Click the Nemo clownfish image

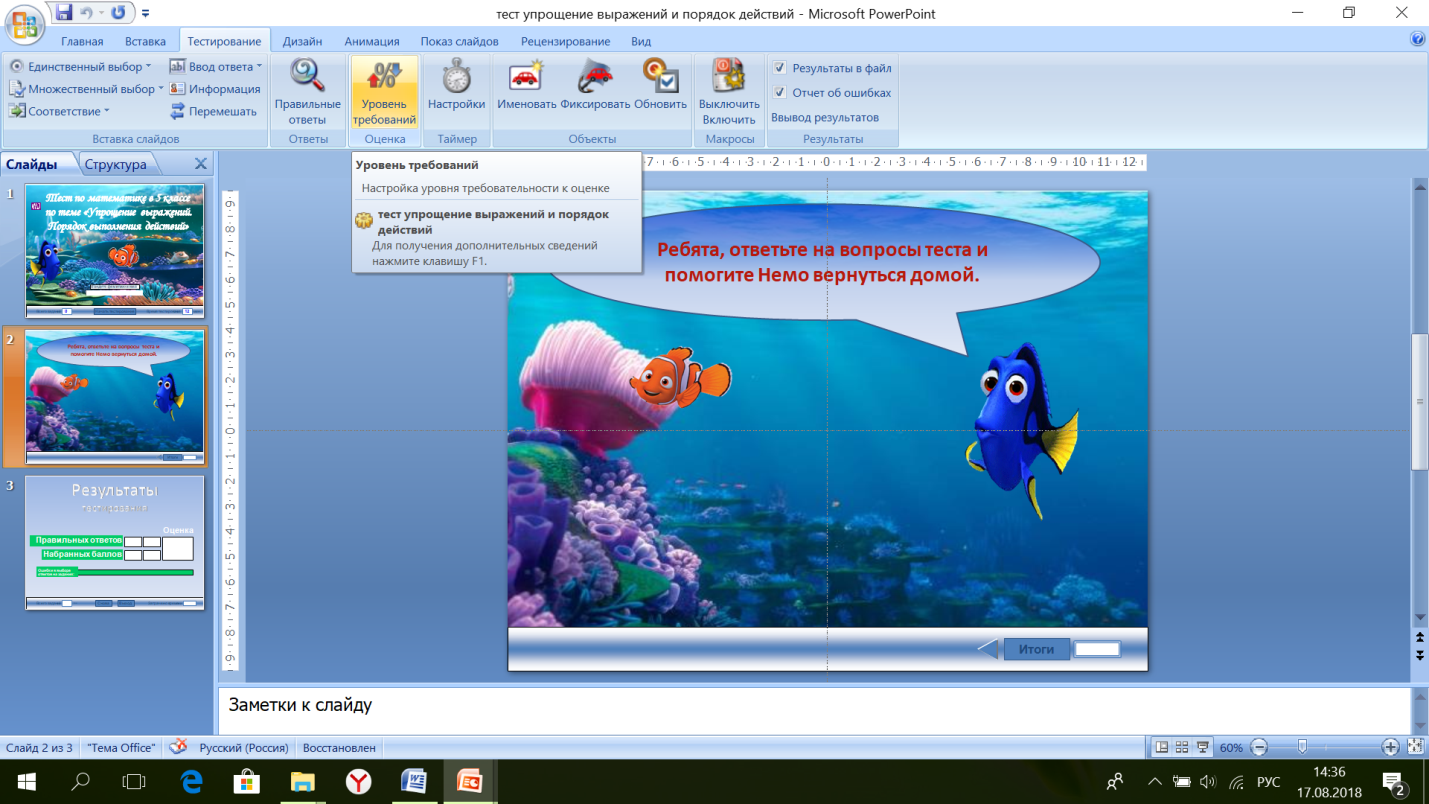tap(680, 376)
